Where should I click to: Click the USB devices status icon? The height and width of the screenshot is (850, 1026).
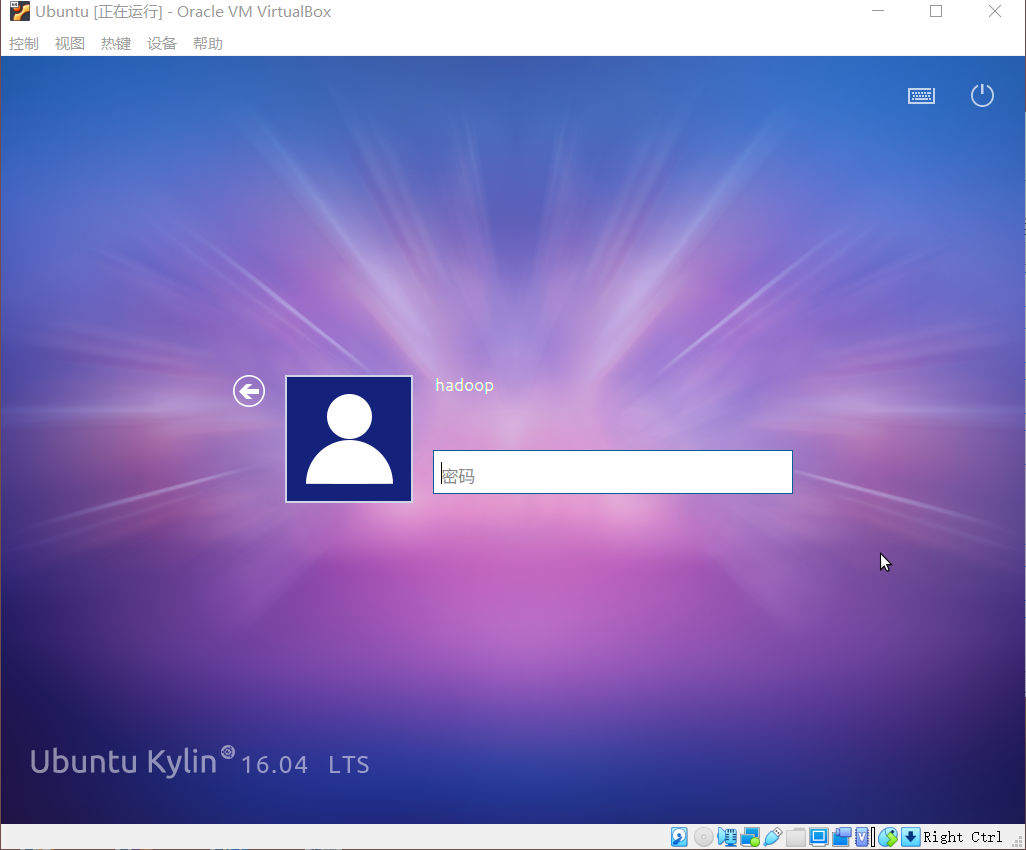click(x=773, y=837)
